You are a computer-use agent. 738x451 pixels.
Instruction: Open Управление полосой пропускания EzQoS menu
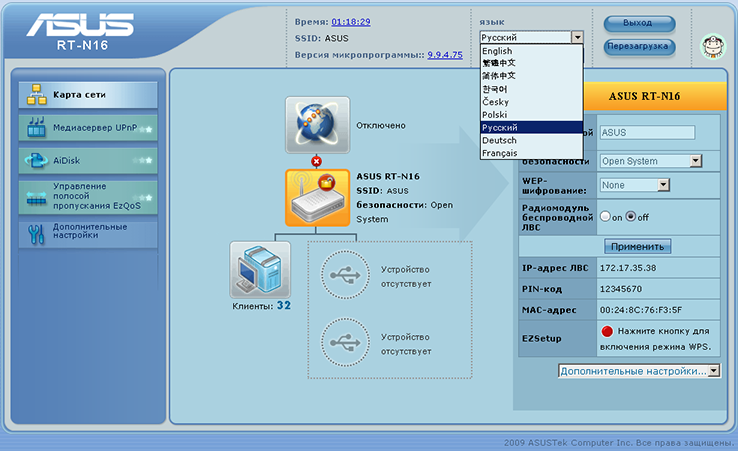tap(88, 196)
